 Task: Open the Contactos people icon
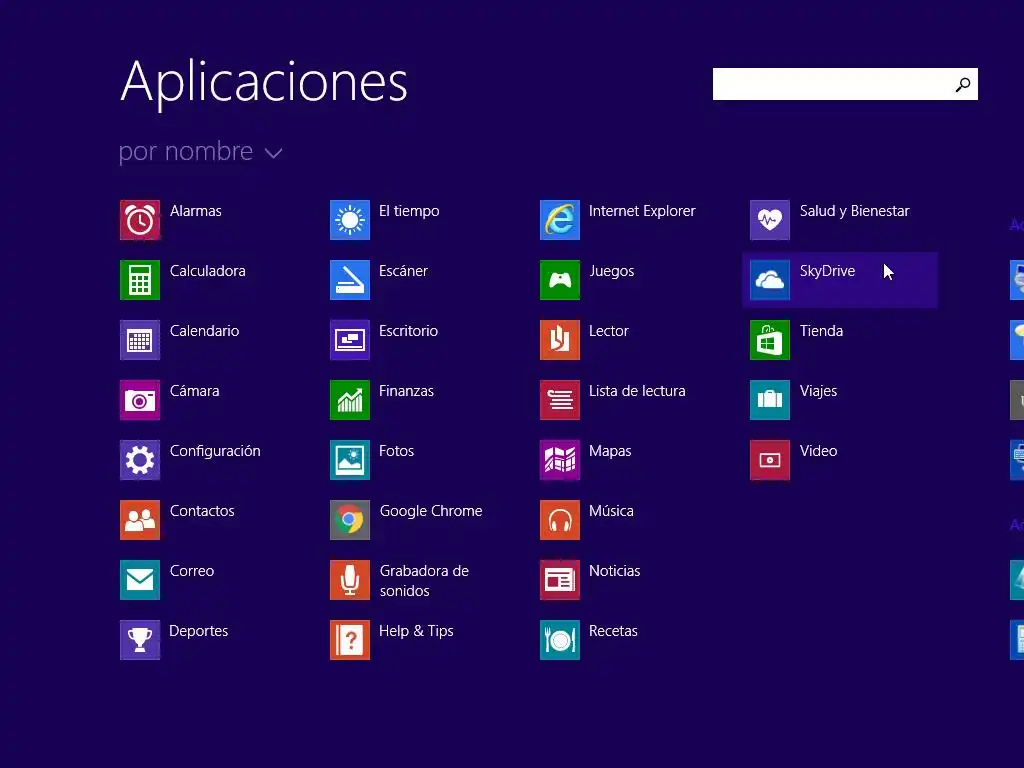click(140, 520)
